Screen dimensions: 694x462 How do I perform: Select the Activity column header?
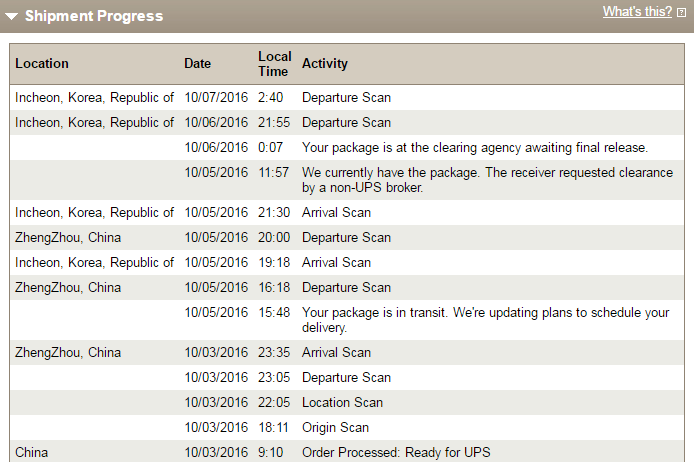pos(325,64)
